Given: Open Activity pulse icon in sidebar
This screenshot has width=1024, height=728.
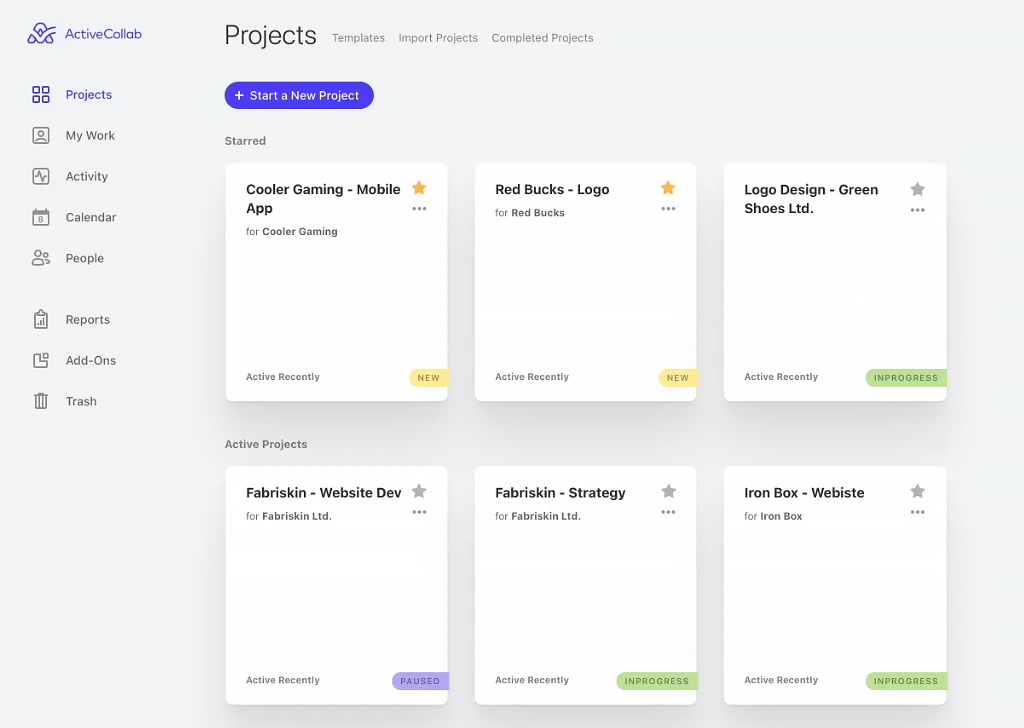Looking at the screenshot, I should pyautogui.click(x=40, y=176).
